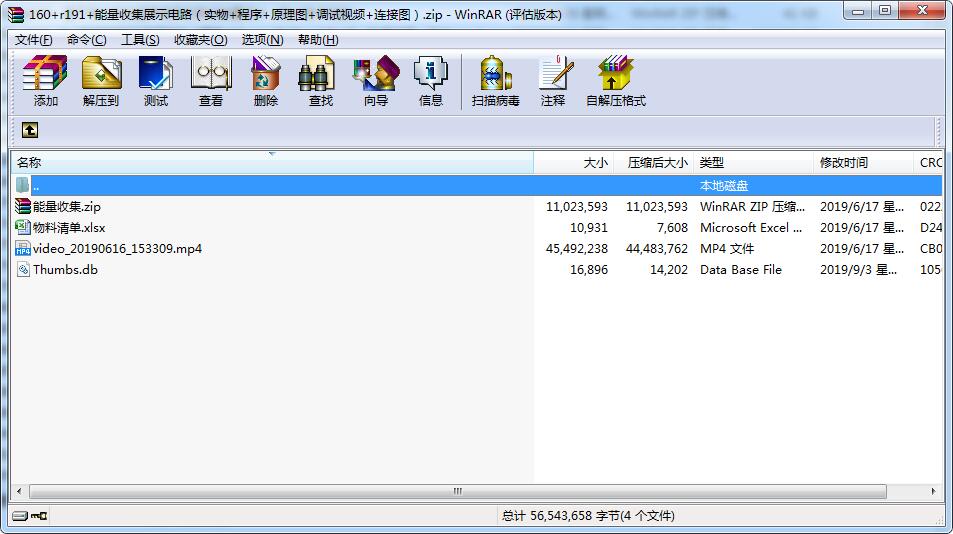953x534 pixels.
Task: Show archive Info (信息) icon
Action: 430,81
